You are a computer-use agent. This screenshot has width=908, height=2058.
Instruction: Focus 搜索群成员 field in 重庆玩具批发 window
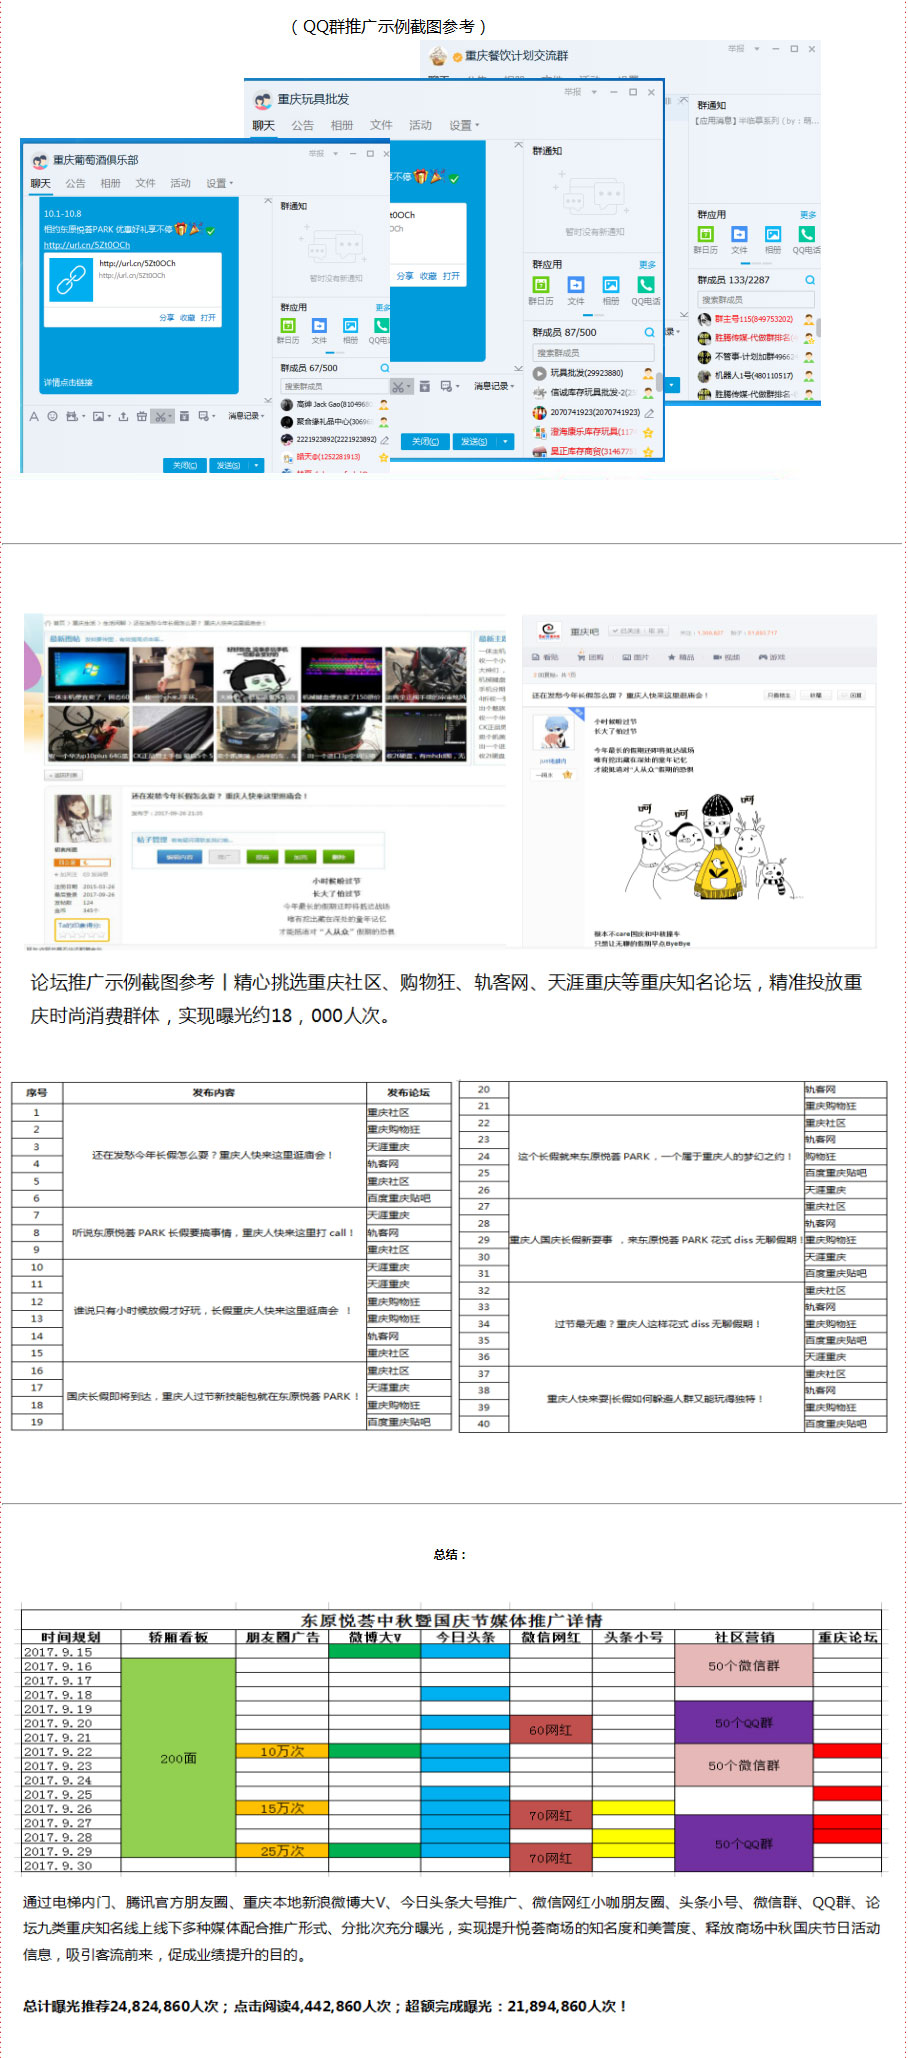(x=593, y=352)
